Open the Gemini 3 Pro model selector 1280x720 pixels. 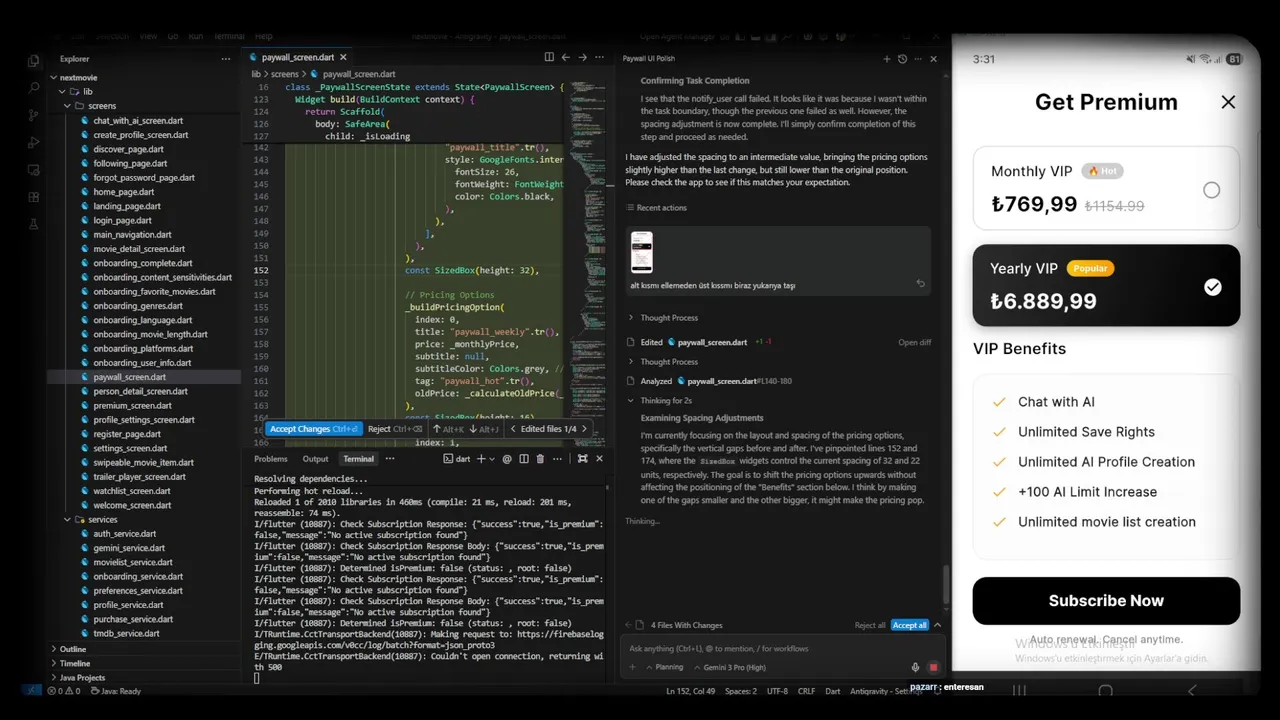(x=729, y=667)
